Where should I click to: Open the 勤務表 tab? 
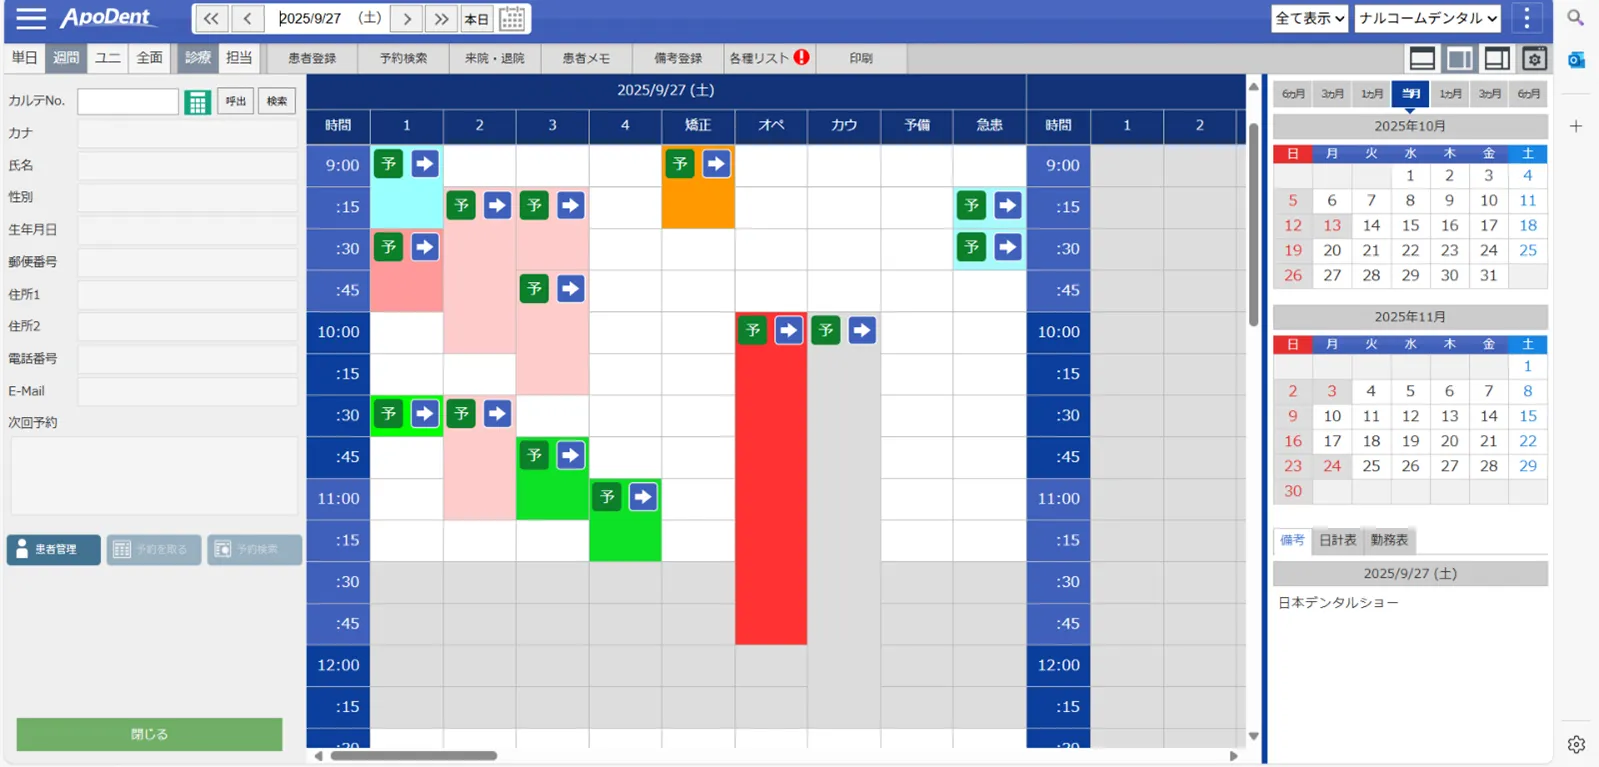[x=1389, y=540]
